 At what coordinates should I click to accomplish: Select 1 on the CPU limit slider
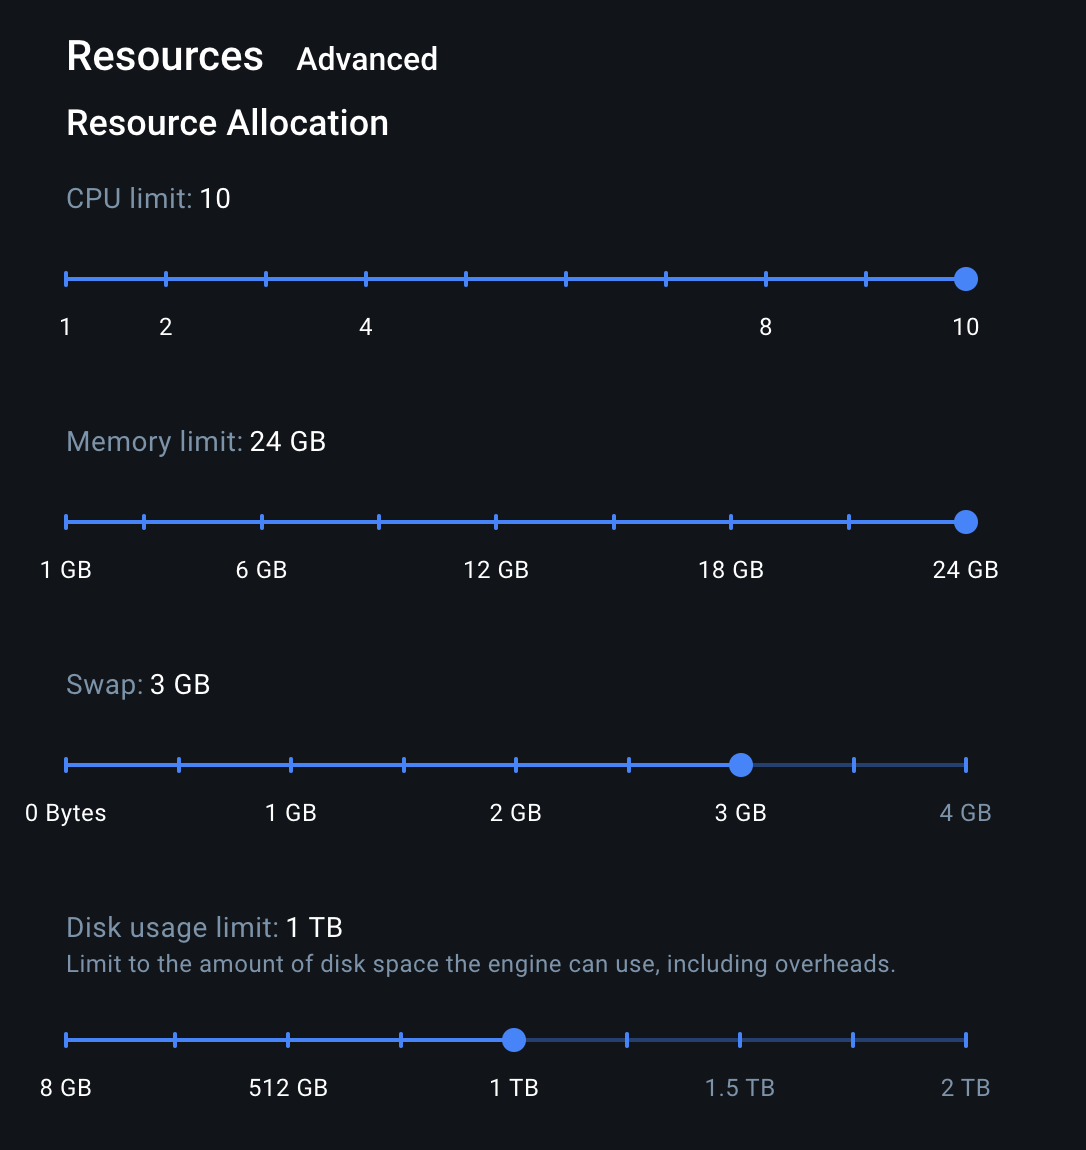click(66, 279)
